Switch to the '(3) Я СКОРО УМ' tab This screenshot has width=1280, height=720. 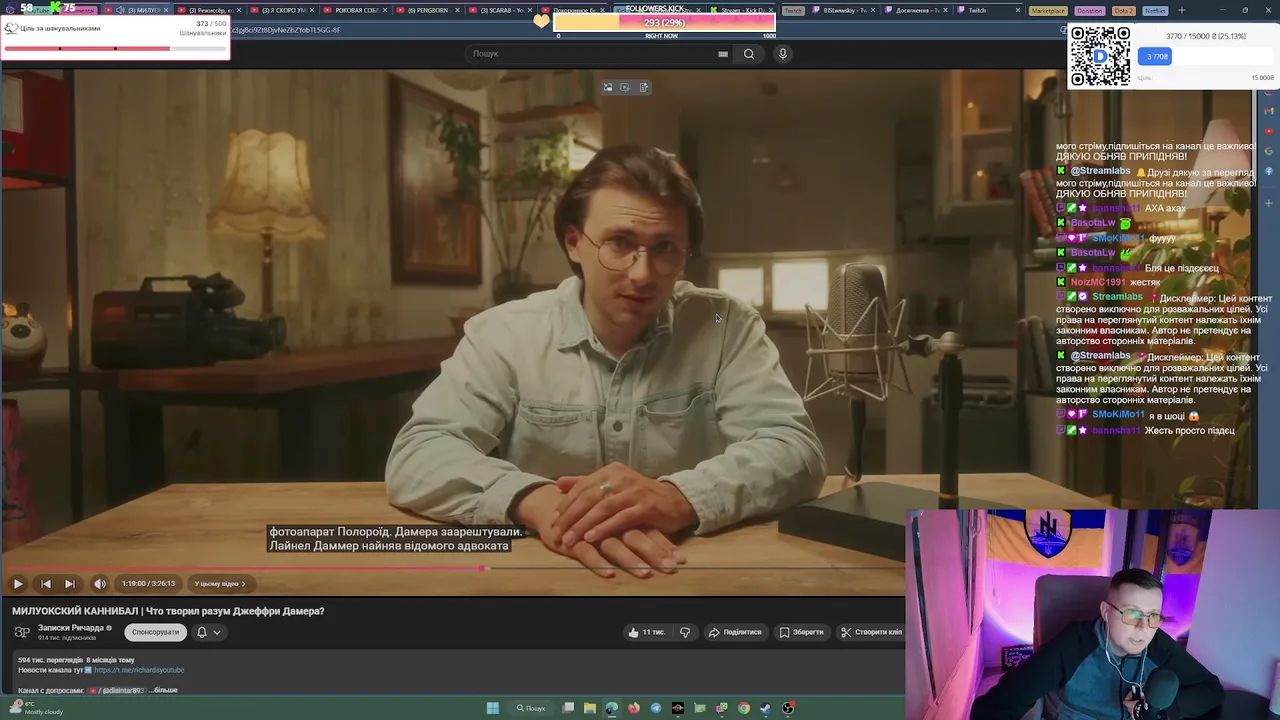283,10
